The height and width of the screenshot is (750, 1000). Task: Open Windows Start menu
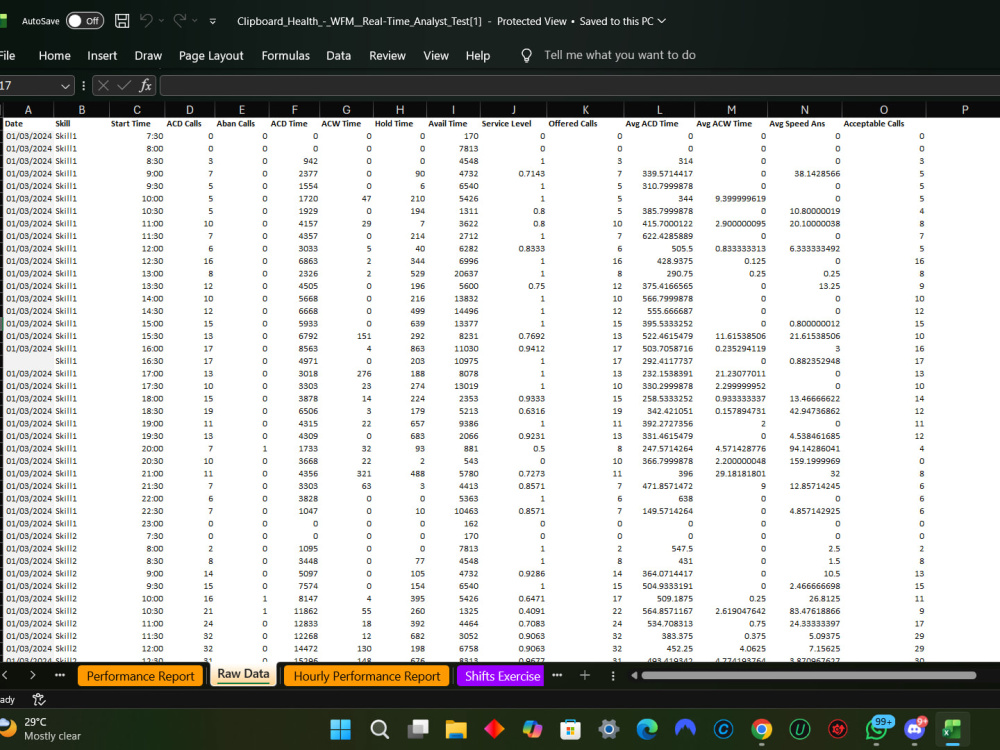click(x=341, y=729)
